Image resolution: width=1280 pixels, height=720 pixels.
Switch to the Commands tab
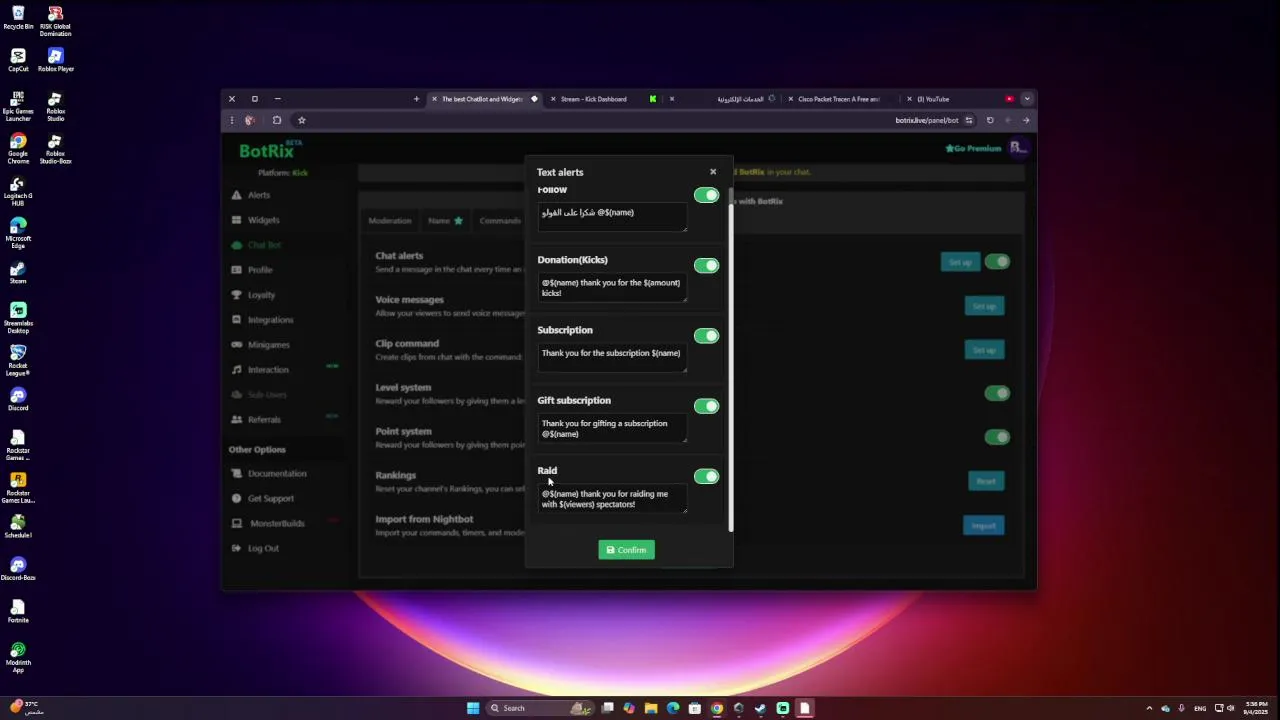coord(500,221)
